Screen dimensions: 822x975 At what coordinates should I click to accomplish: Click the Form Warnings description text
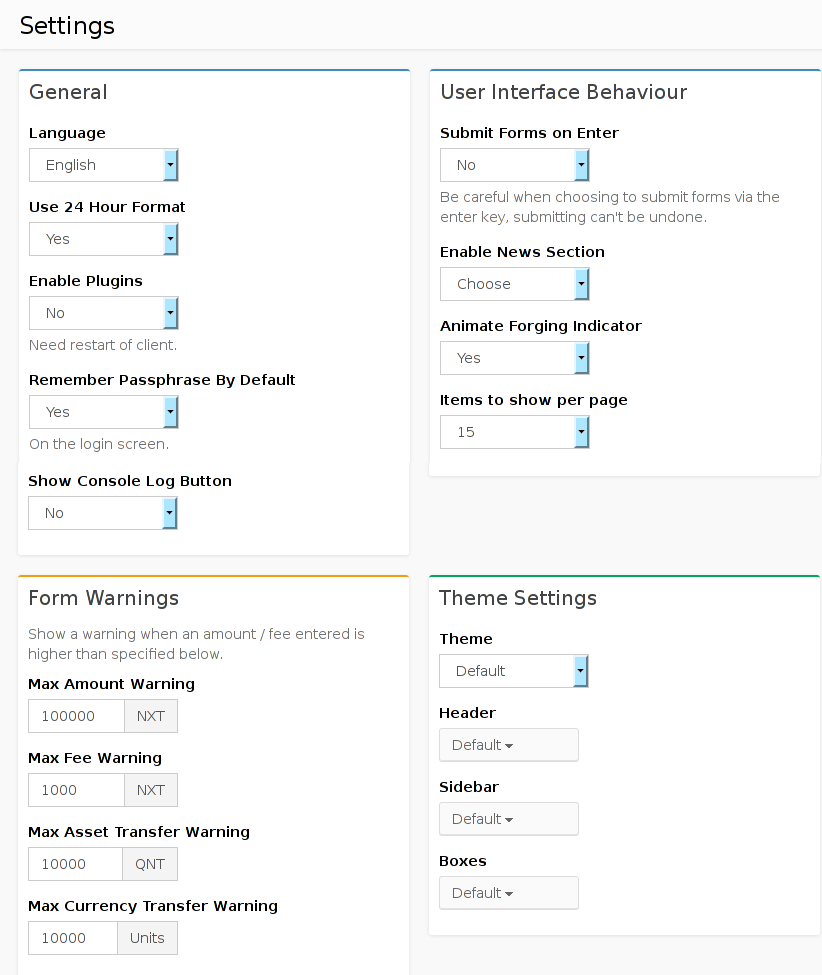pyautogui.click(x=196, y=644)
